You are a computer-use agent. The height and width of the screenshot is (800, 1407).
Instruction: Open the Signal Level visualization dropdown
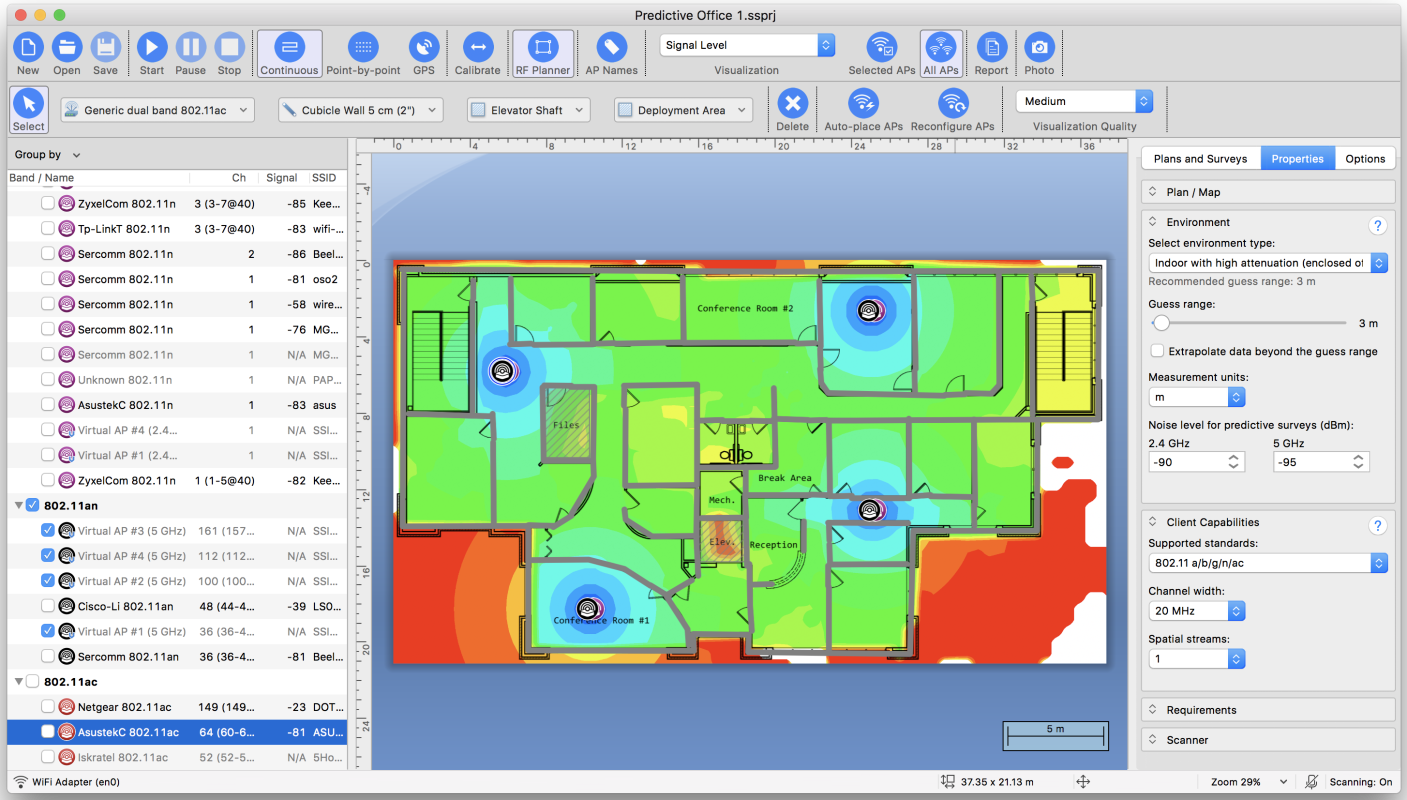[745, 44]
